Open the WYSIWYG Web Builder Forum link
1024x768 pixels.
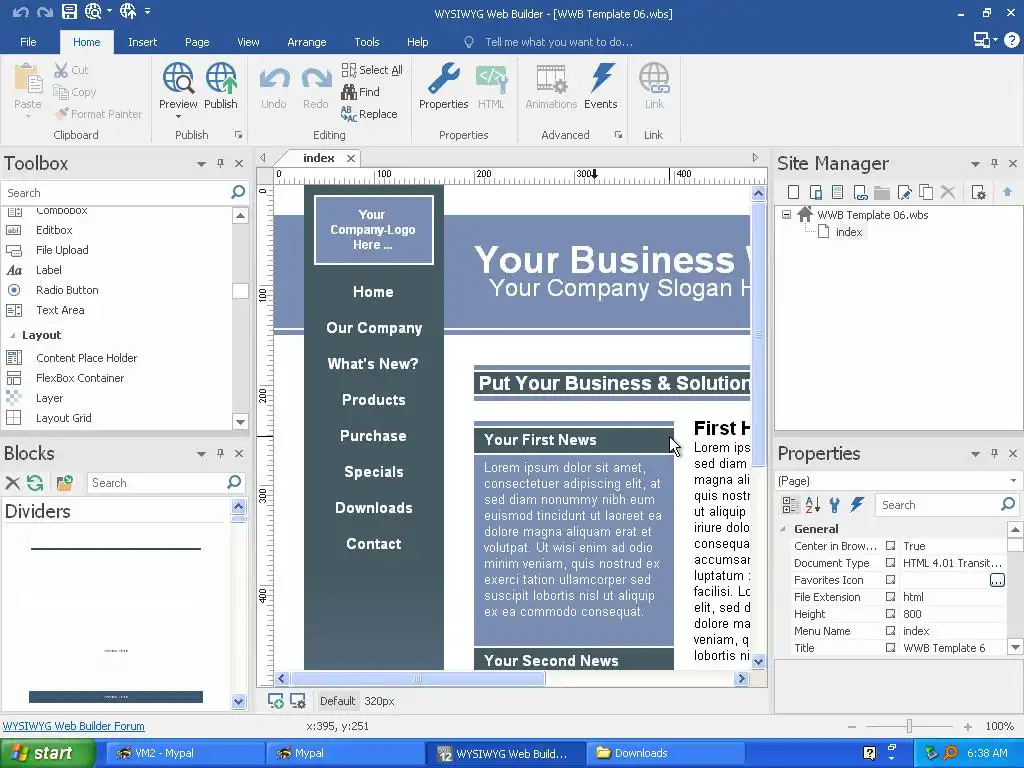(74, 726)
